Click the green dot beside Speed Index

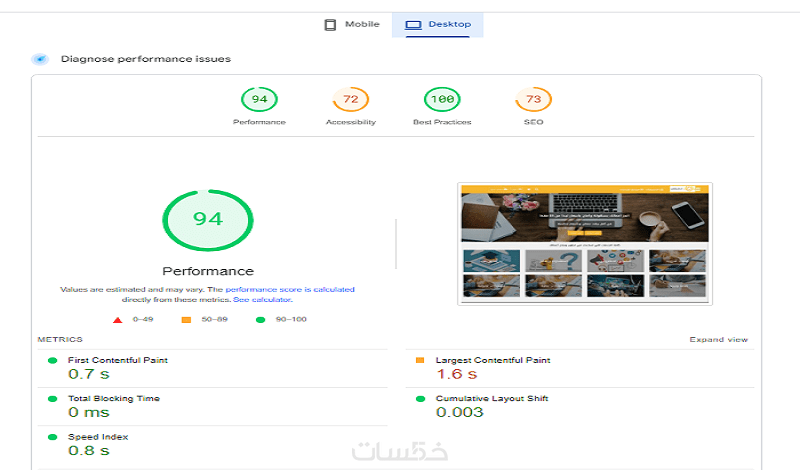pyautogui.click(x=52, y=437)
